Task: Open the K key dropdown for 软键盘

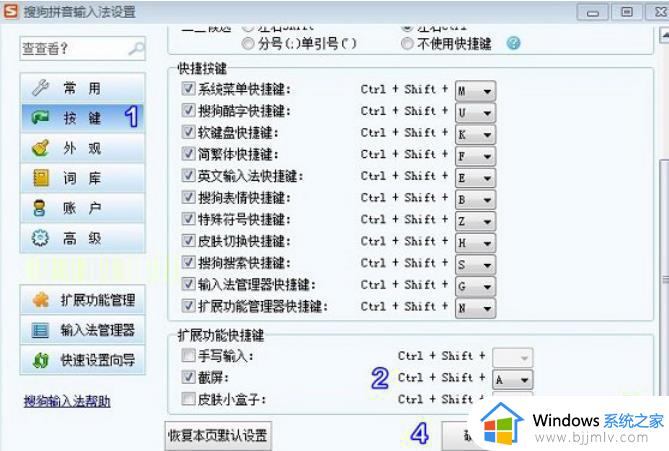Action: (x=475, y=134)
